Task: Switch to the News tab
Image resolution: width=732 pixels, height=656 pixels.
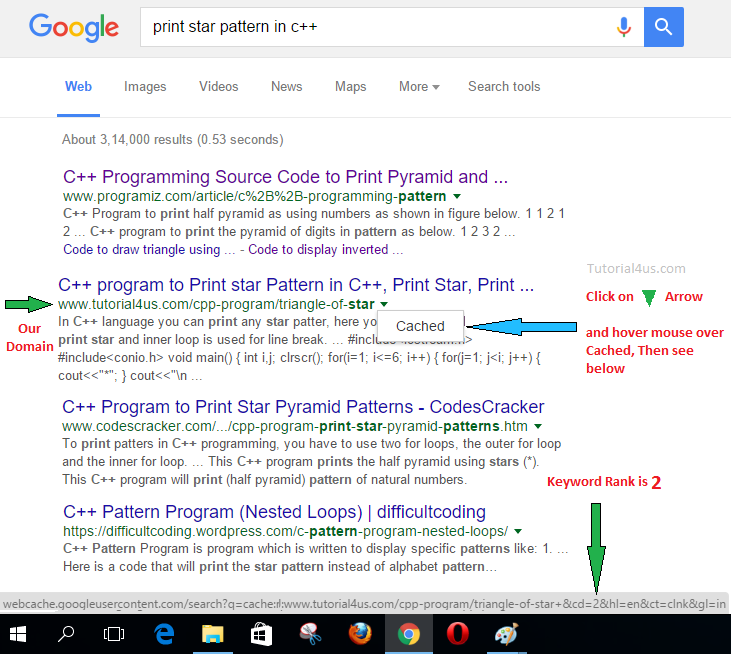Action: (x=287, y=86)
